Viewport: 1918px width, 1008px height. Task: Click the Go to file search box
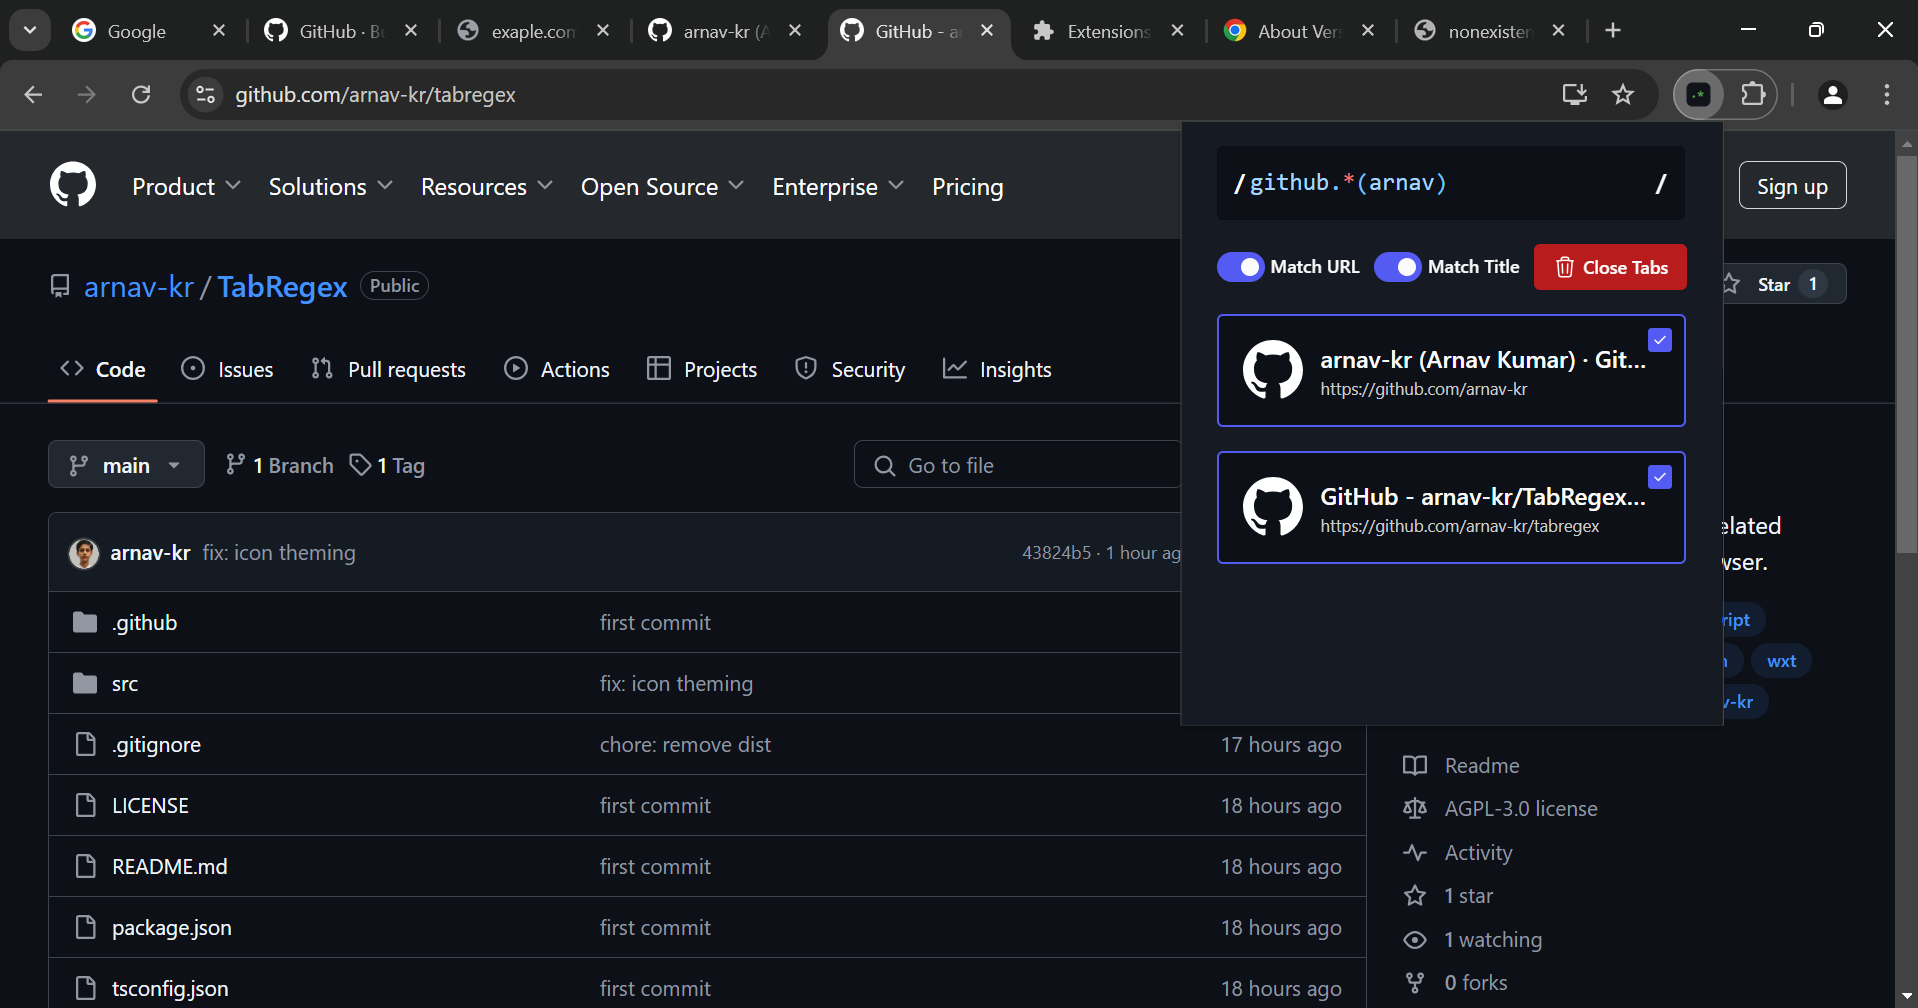coord(1018,465)
